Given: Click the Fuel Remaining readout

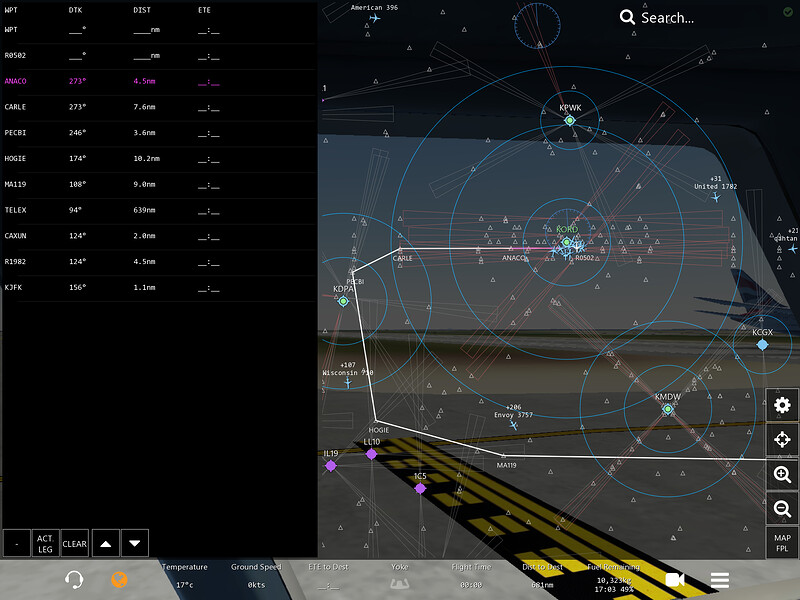Looking at the screenshot, I should click(614, 578).
